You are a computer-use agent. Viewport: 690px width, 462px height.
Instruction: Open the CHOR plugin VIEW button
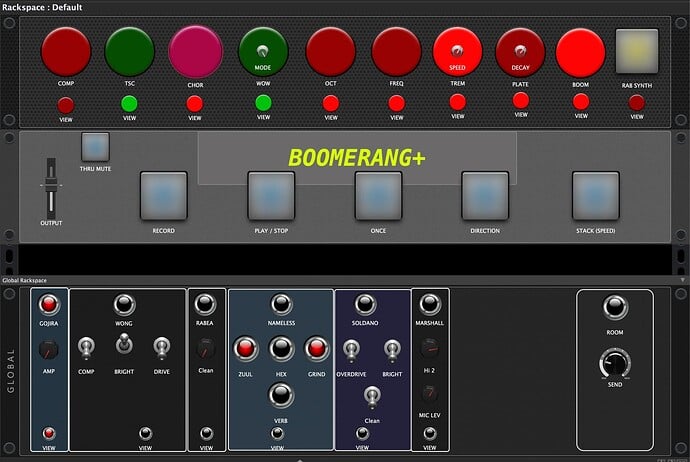(x=195, y=104)
